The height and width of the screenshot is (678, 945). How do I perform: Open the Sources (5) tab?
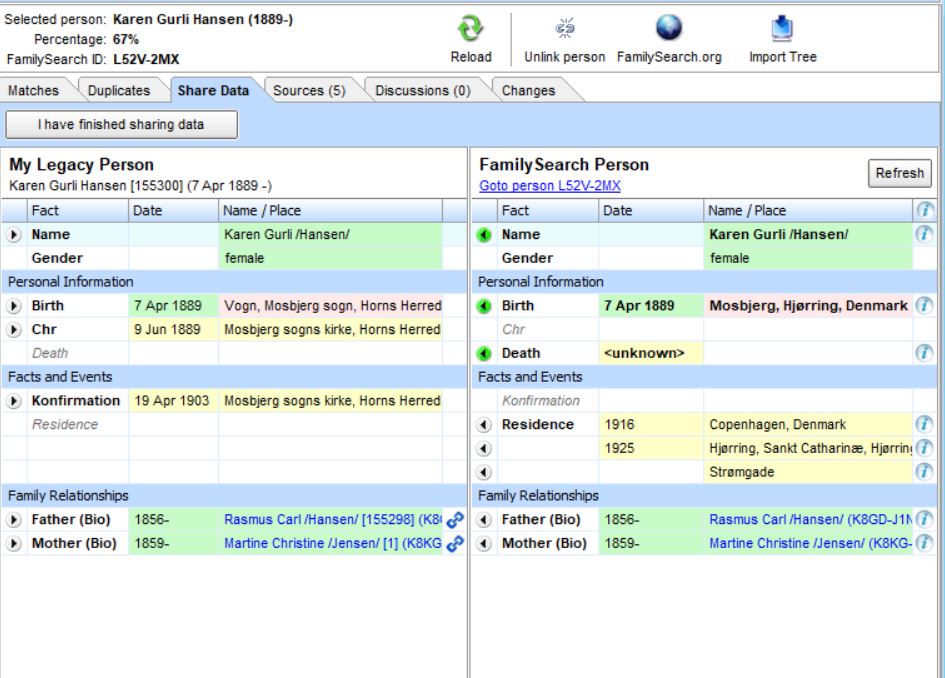[x=309, y=90]
